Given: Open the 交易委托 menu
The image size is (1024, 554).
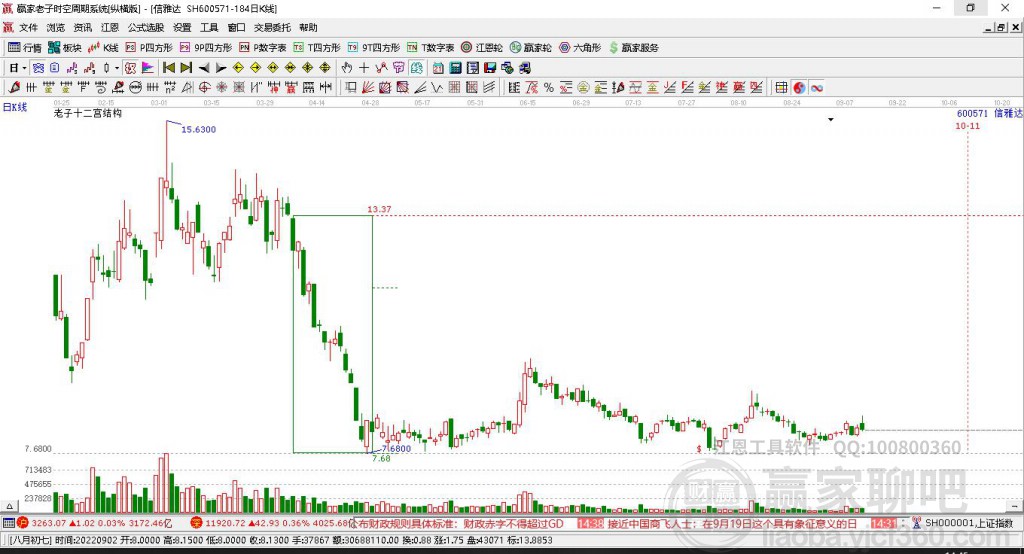Looking at the screenshot, I should point(272,27).
